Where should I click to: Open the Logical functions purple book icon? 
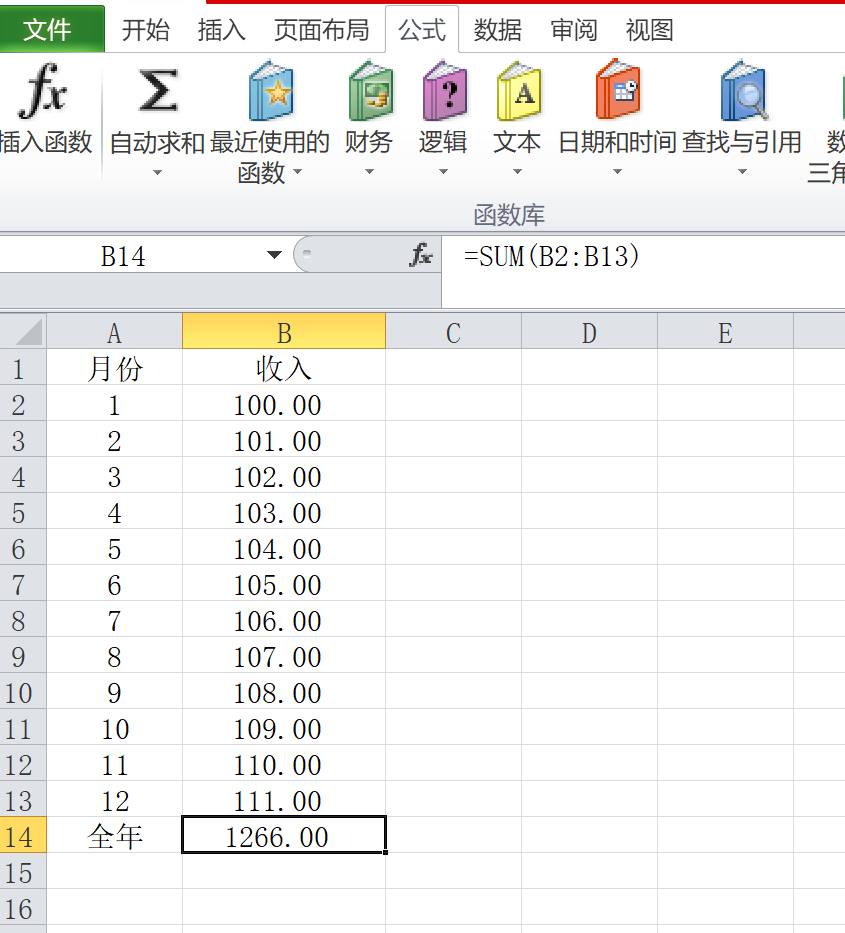coord(445,90)
